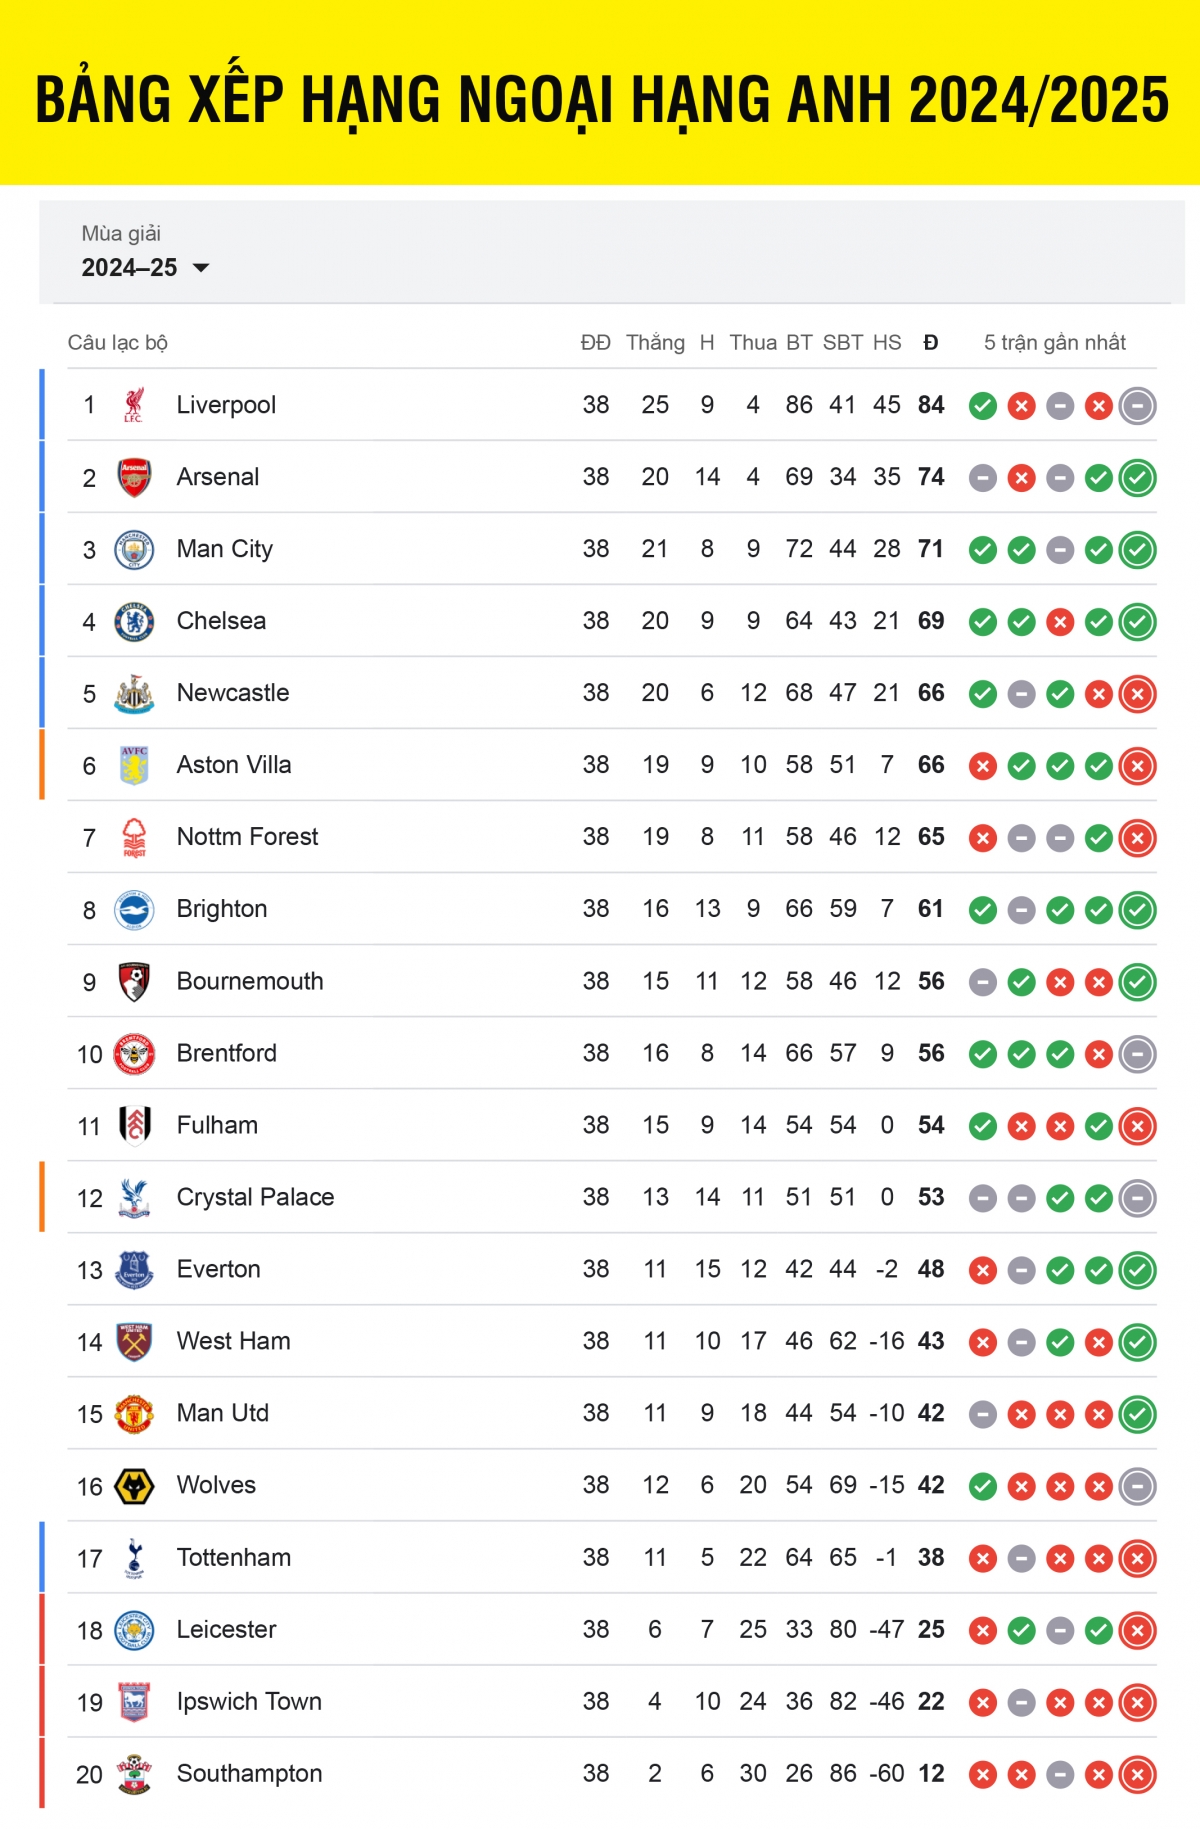
Task: Click the Southampton club crest
Action: [134, 1774]
